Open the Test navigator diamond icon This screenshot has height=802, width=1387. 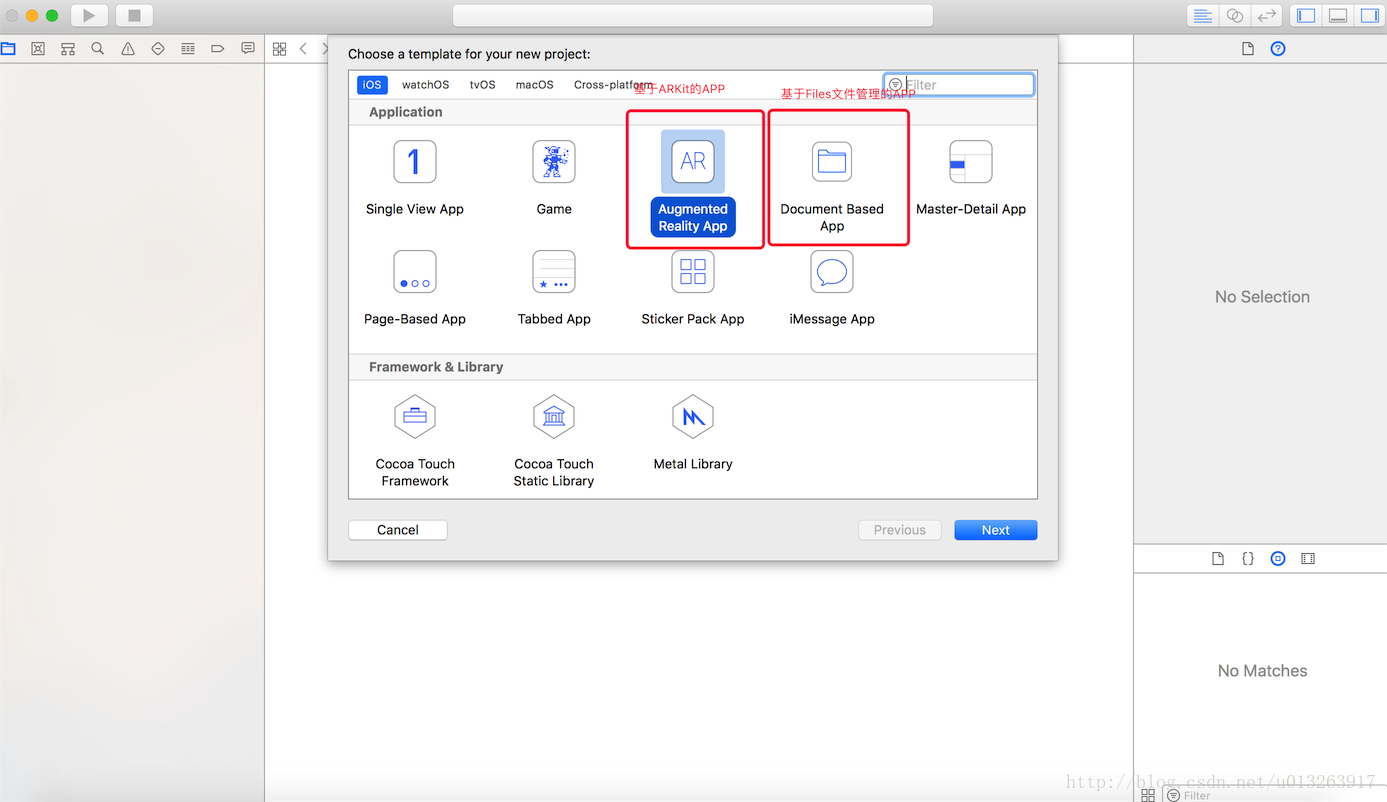pos(158,48)
